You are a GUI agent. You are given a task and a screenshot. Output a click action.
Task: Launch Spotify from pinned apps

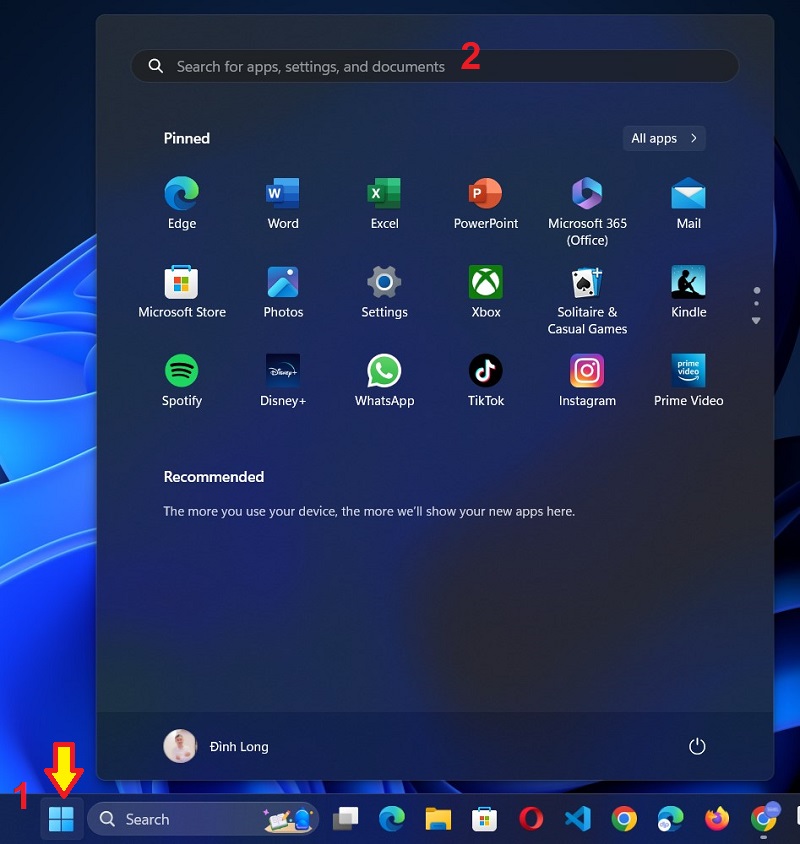click(181, 381)
